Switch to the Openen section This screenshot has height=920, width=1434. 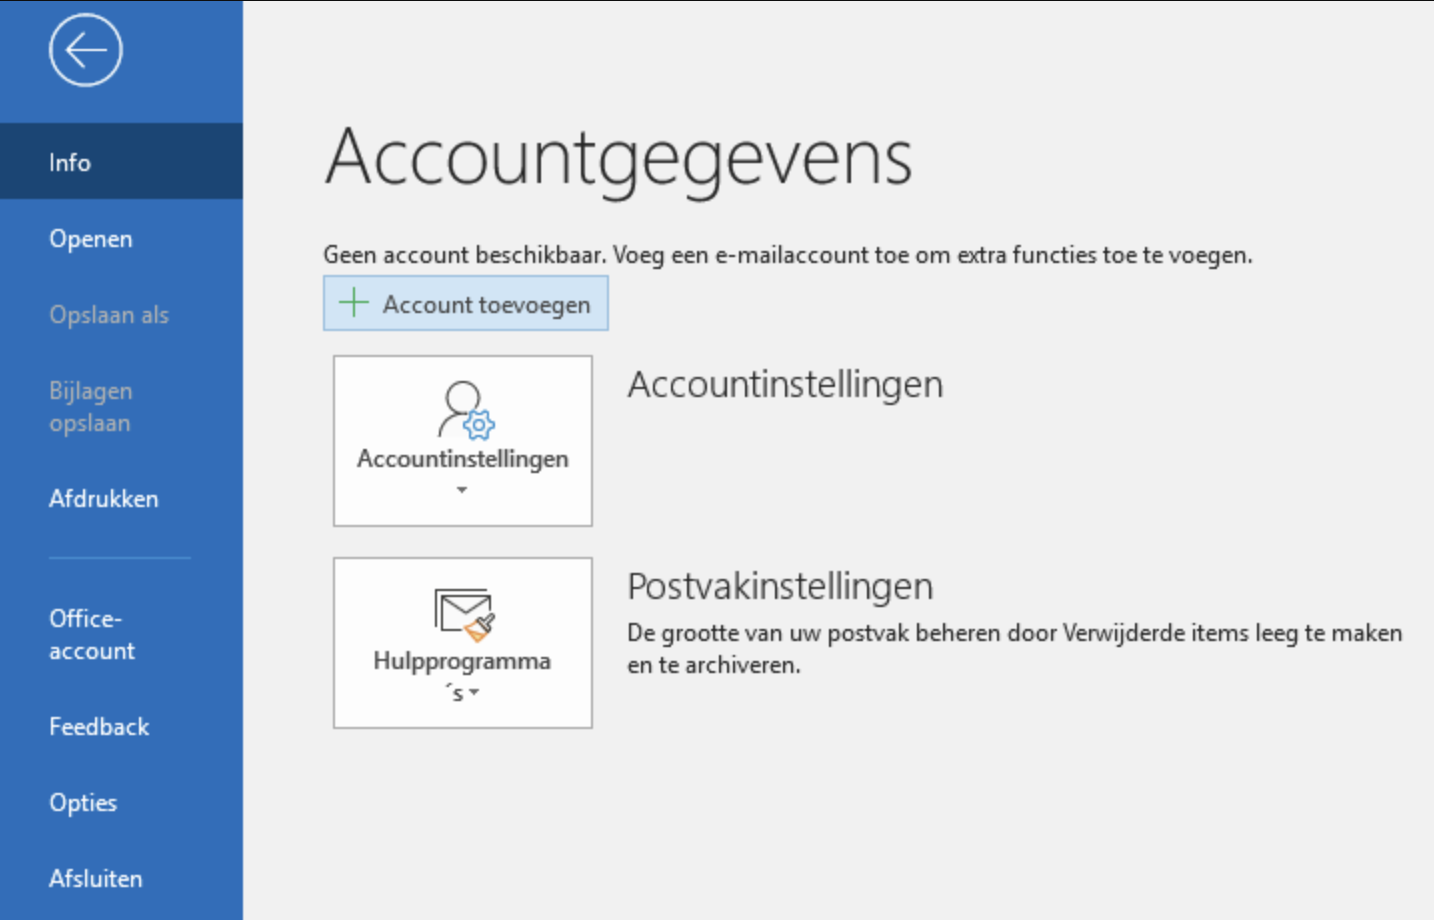pos(90,239)
